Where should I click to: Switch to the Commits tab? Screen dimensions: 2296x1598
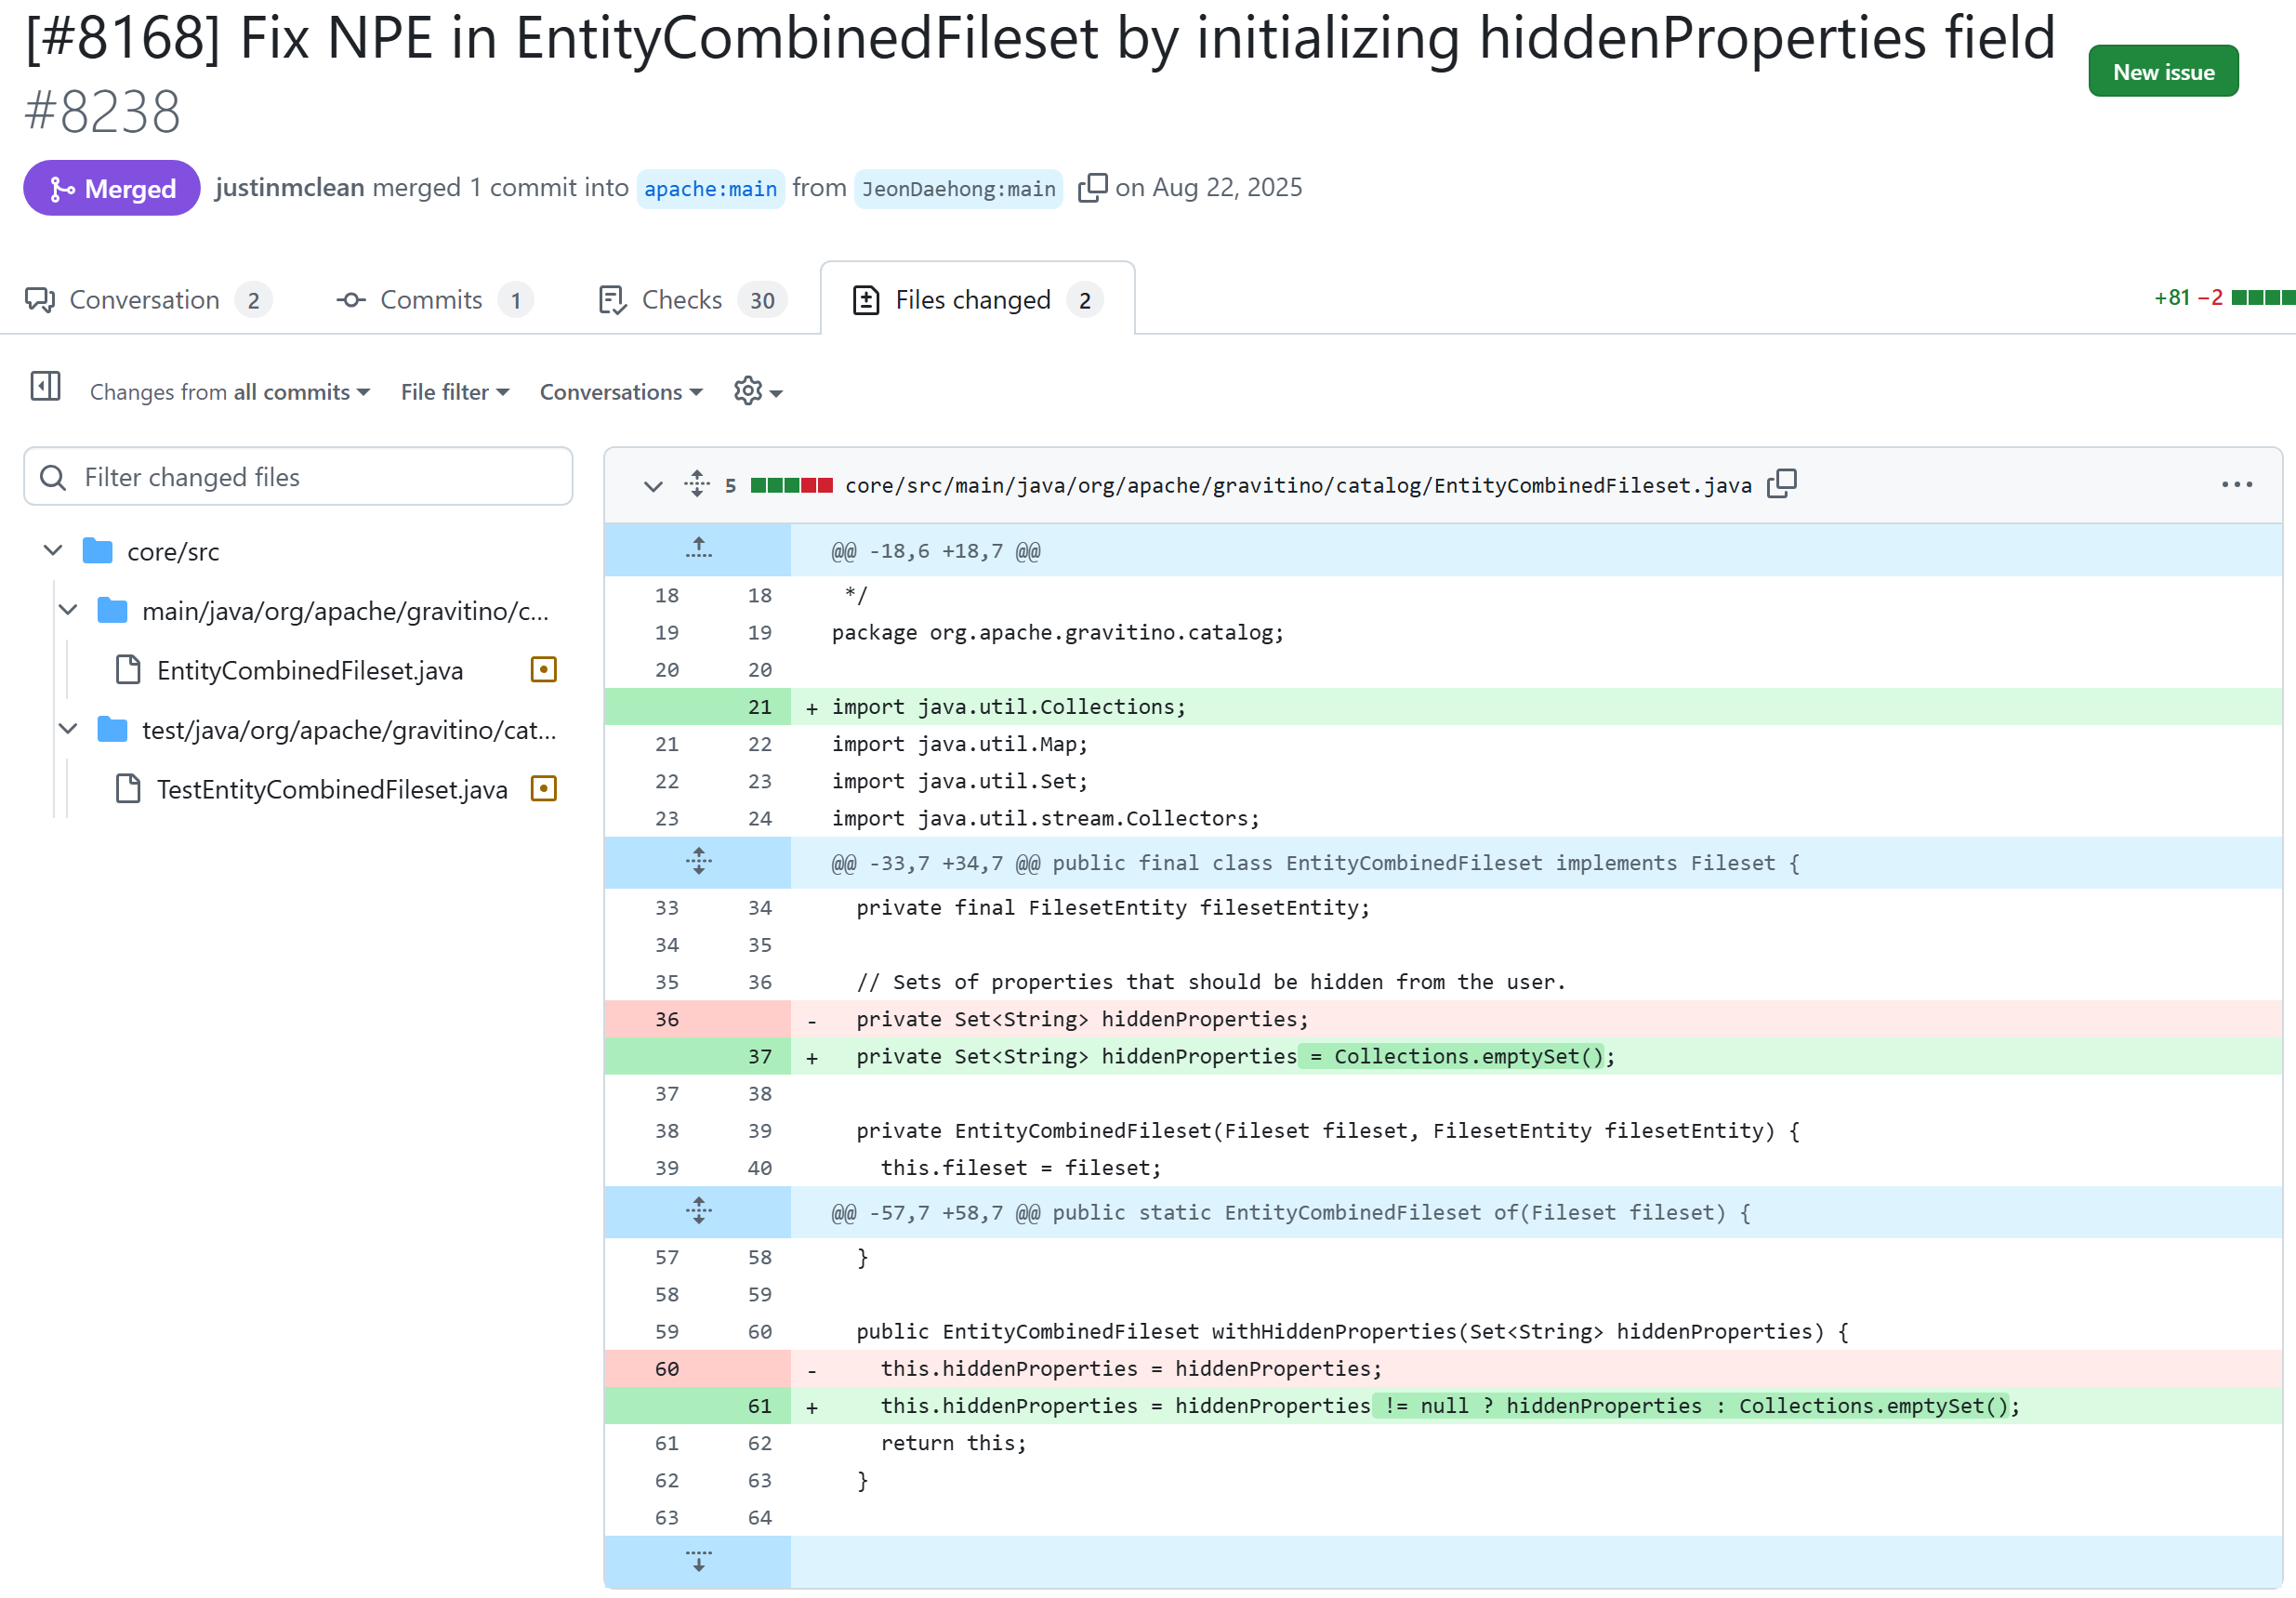[434, 300]
